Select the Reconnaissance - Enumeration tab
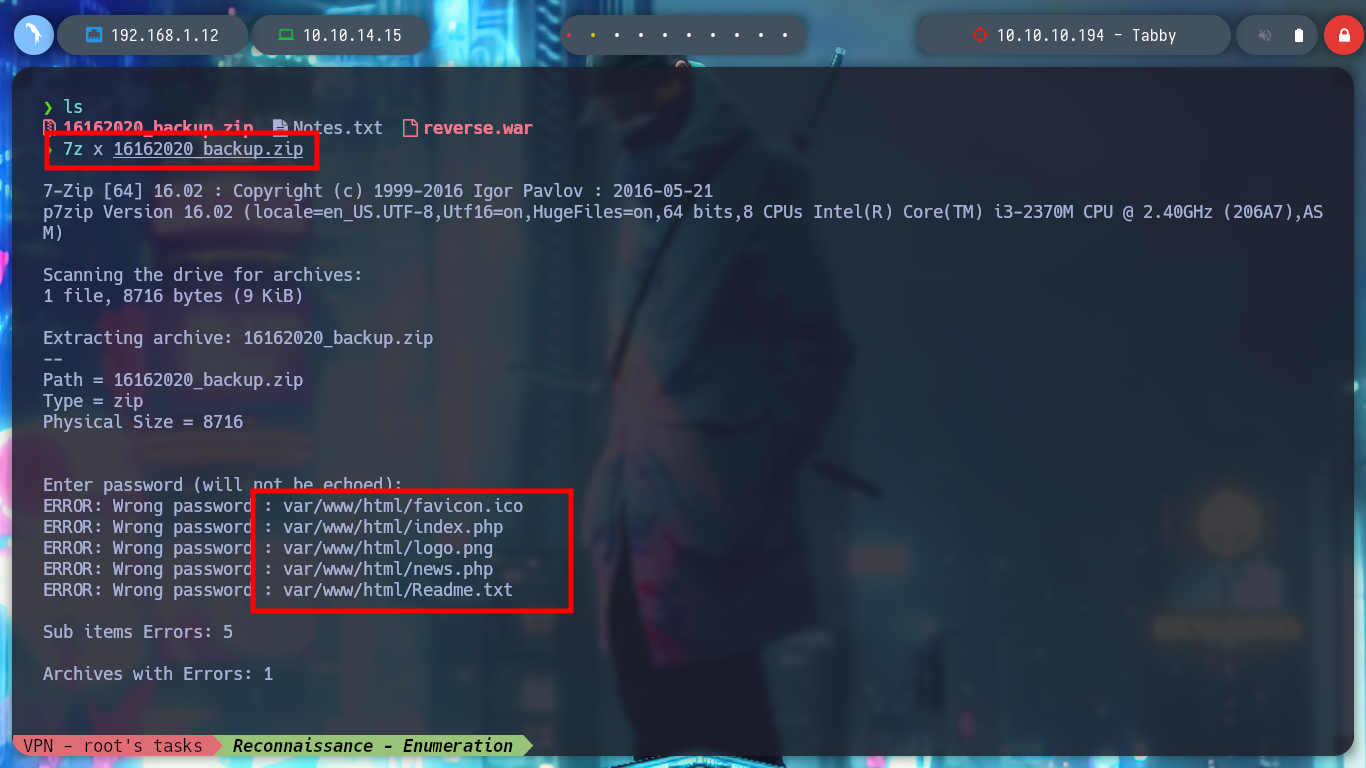This screenshot has width=1366, height=768. 373,745
